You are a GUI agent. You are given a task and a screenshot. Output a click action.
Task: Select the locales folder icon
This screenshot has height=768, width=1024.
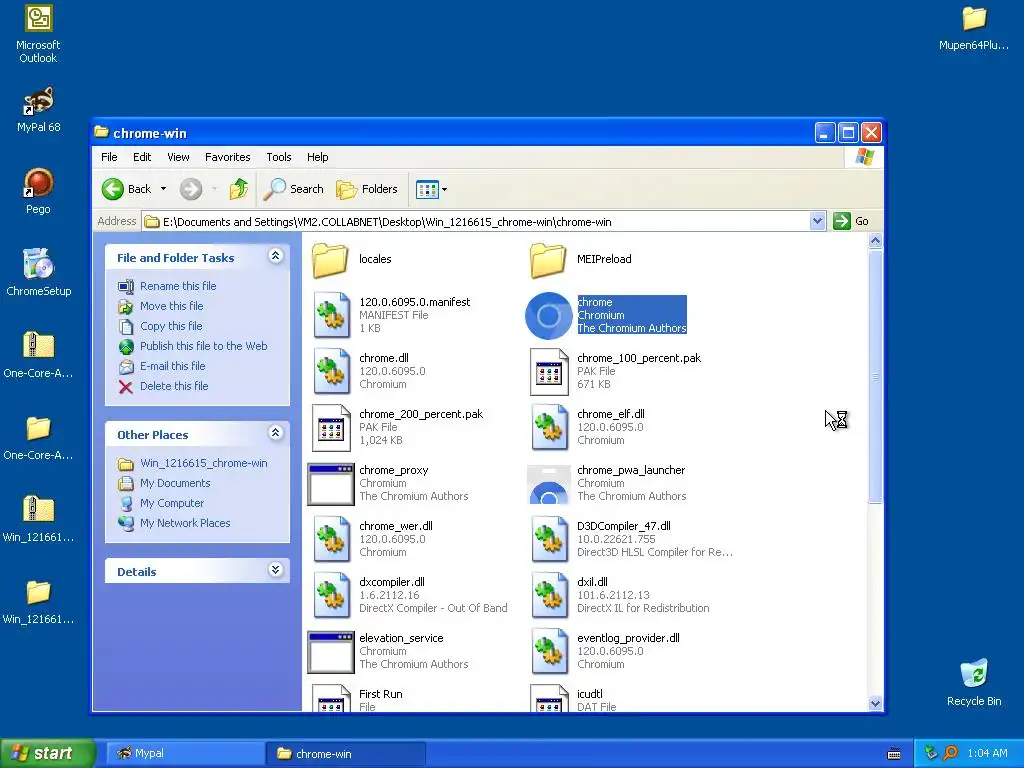[330, 260]
